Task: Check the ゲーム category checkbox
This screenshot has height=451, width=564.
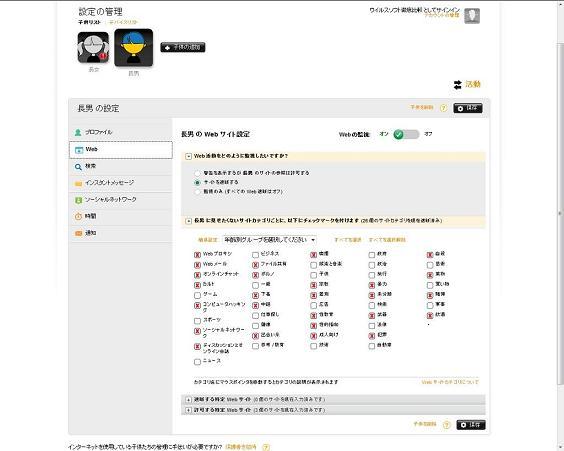Action: point(197,295)
